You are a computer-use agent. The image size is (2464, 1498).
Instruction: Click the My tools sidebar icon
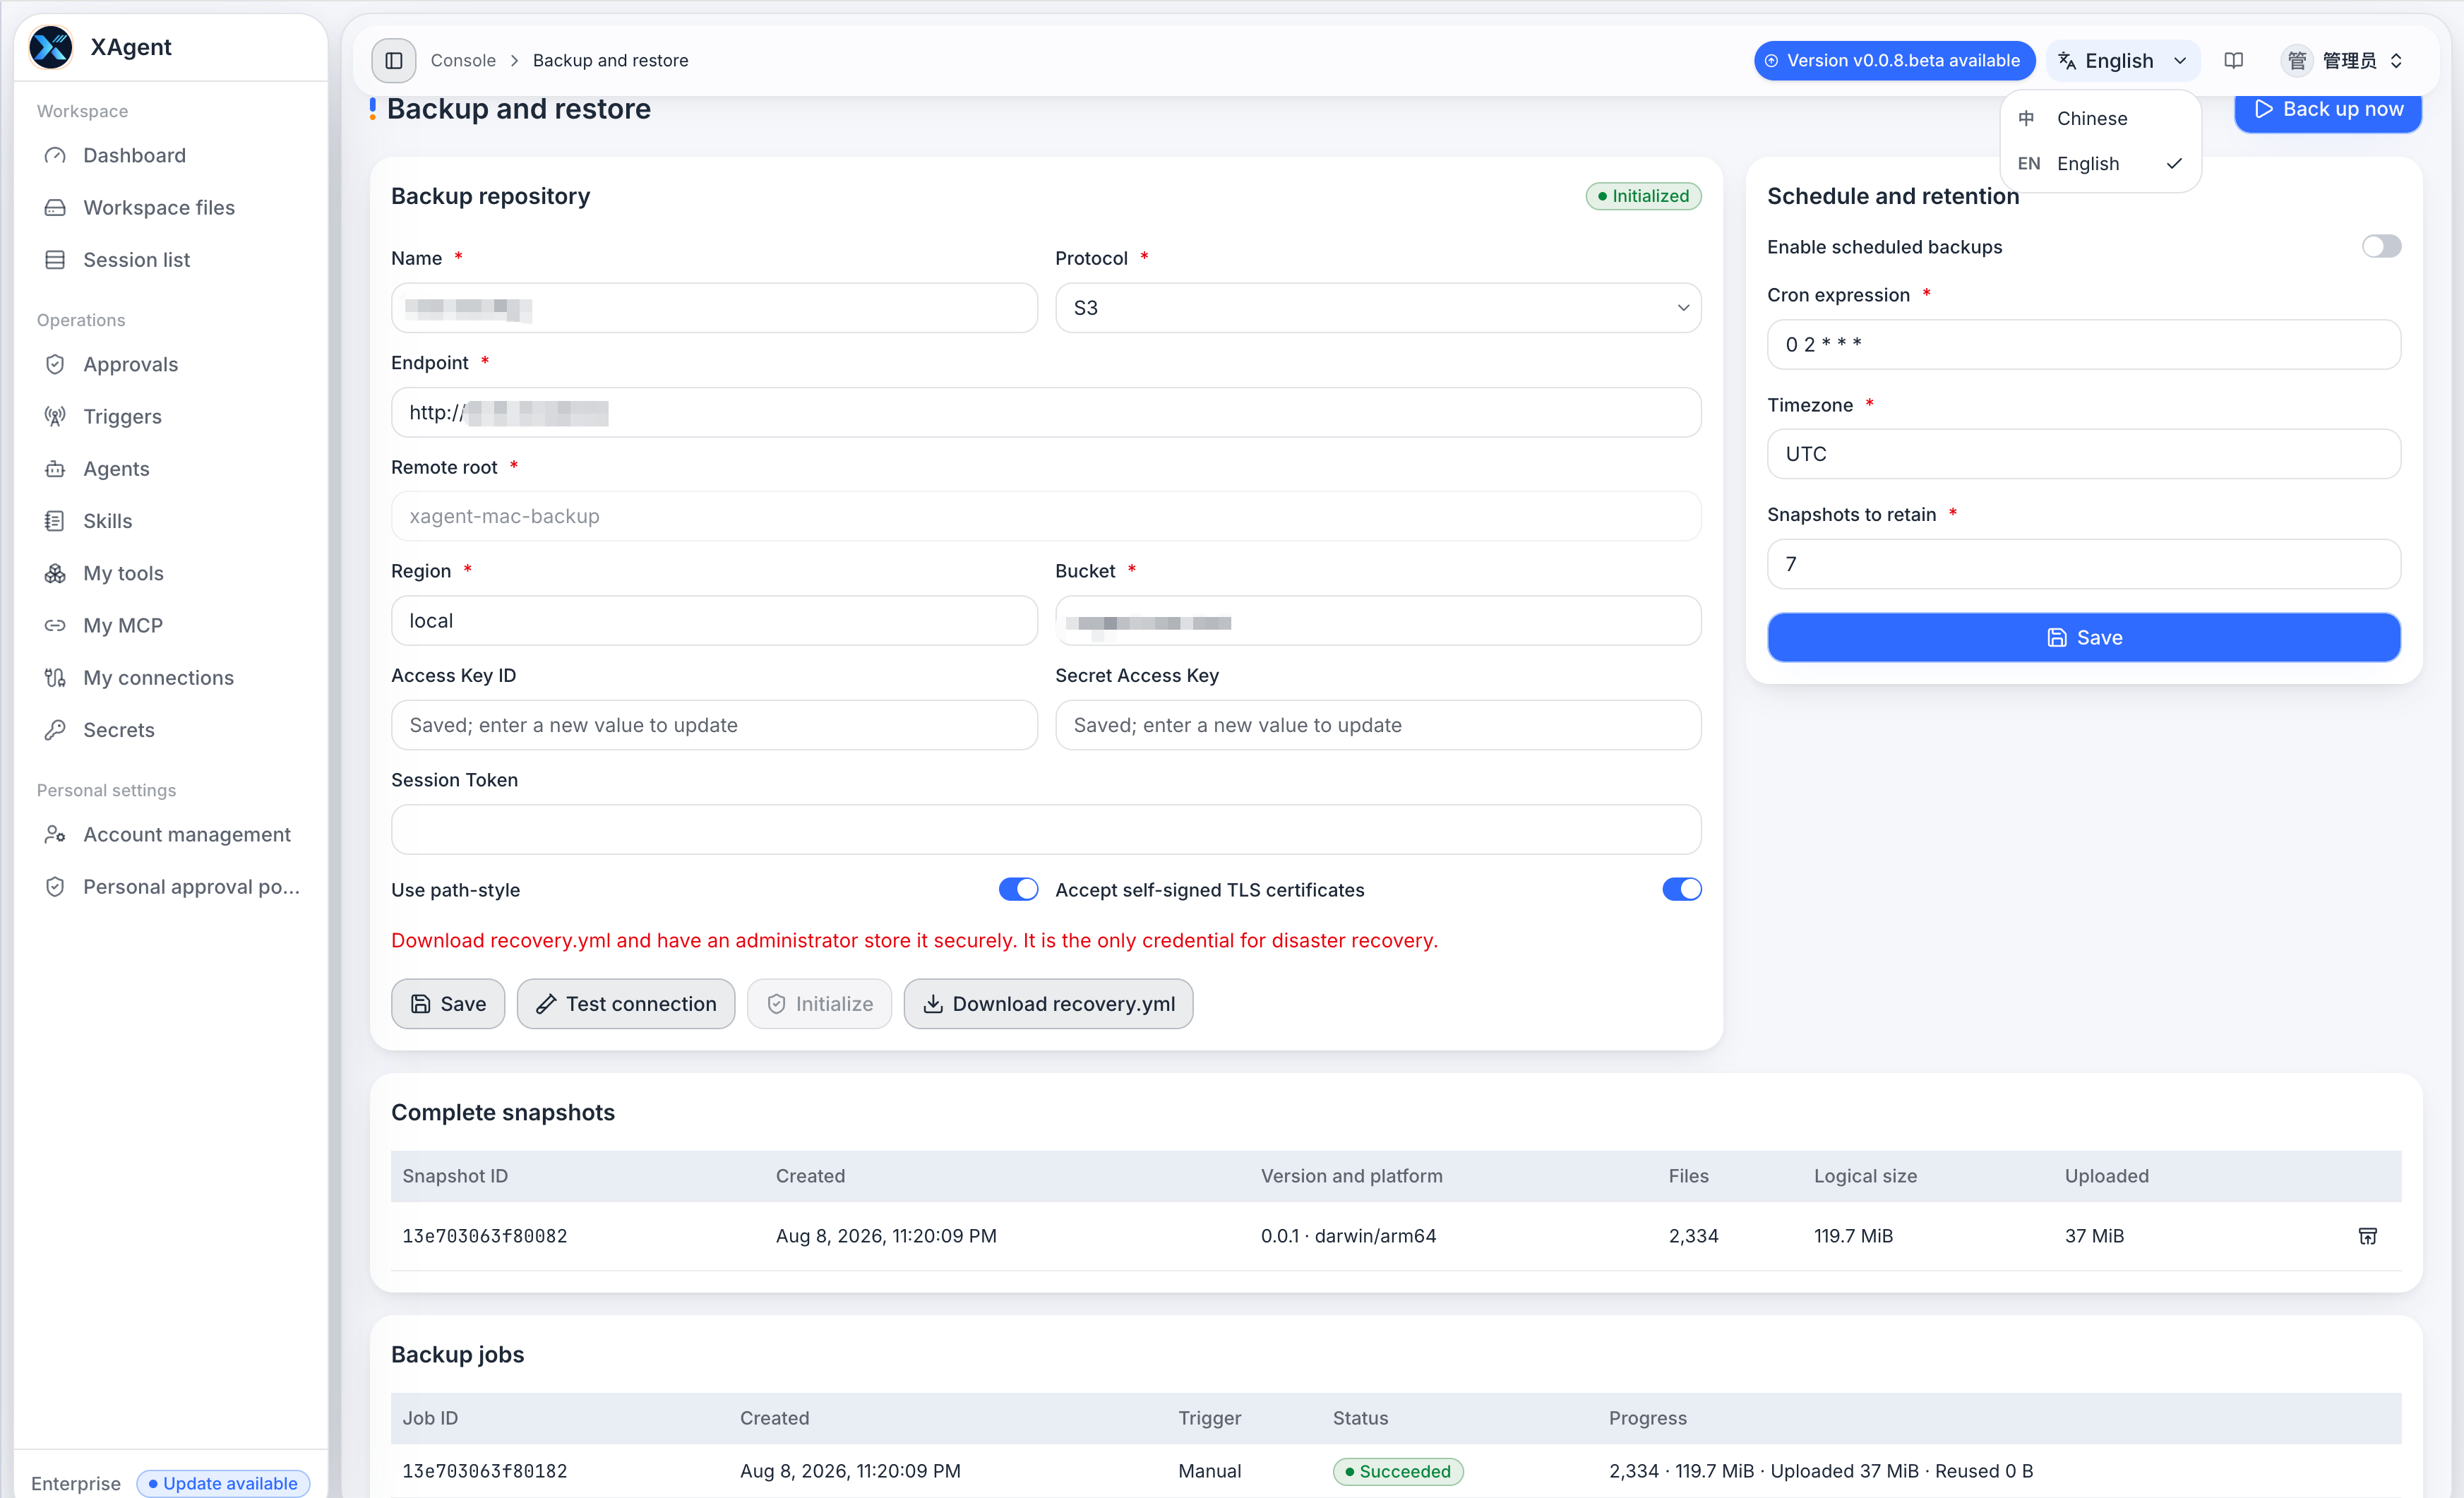[55, 573]
